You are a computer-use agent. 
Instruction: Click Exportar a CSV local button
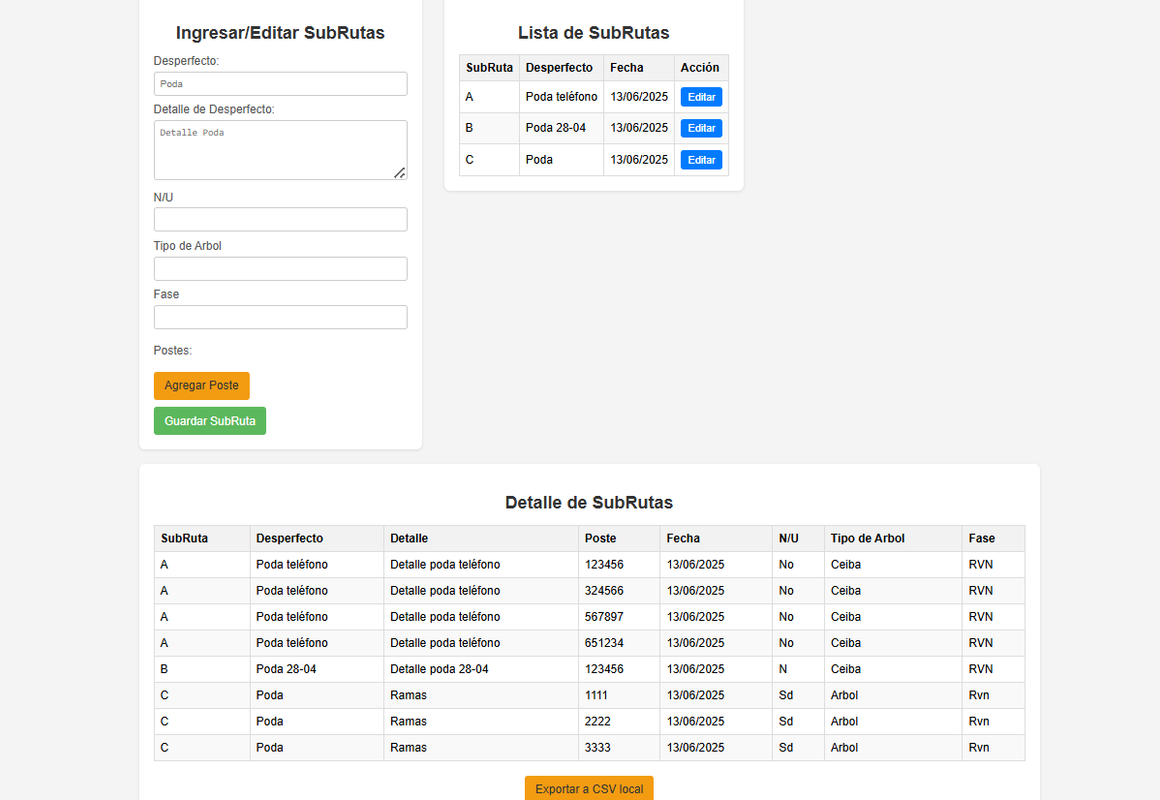[x=589, y=789]
